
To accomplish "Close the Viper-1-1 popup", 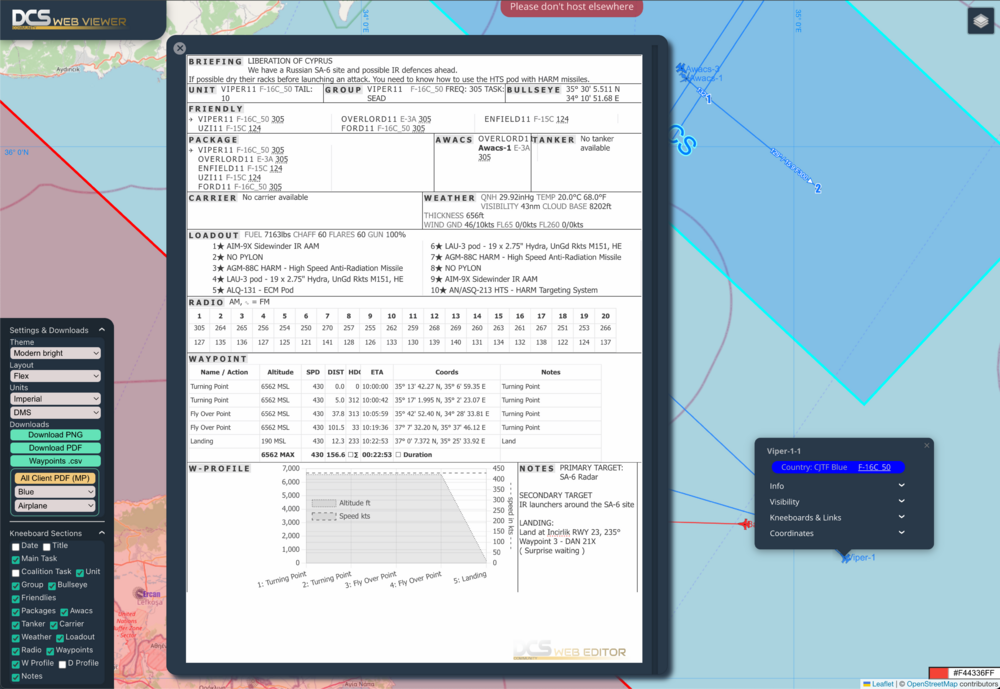I will [x=927, y=445].
